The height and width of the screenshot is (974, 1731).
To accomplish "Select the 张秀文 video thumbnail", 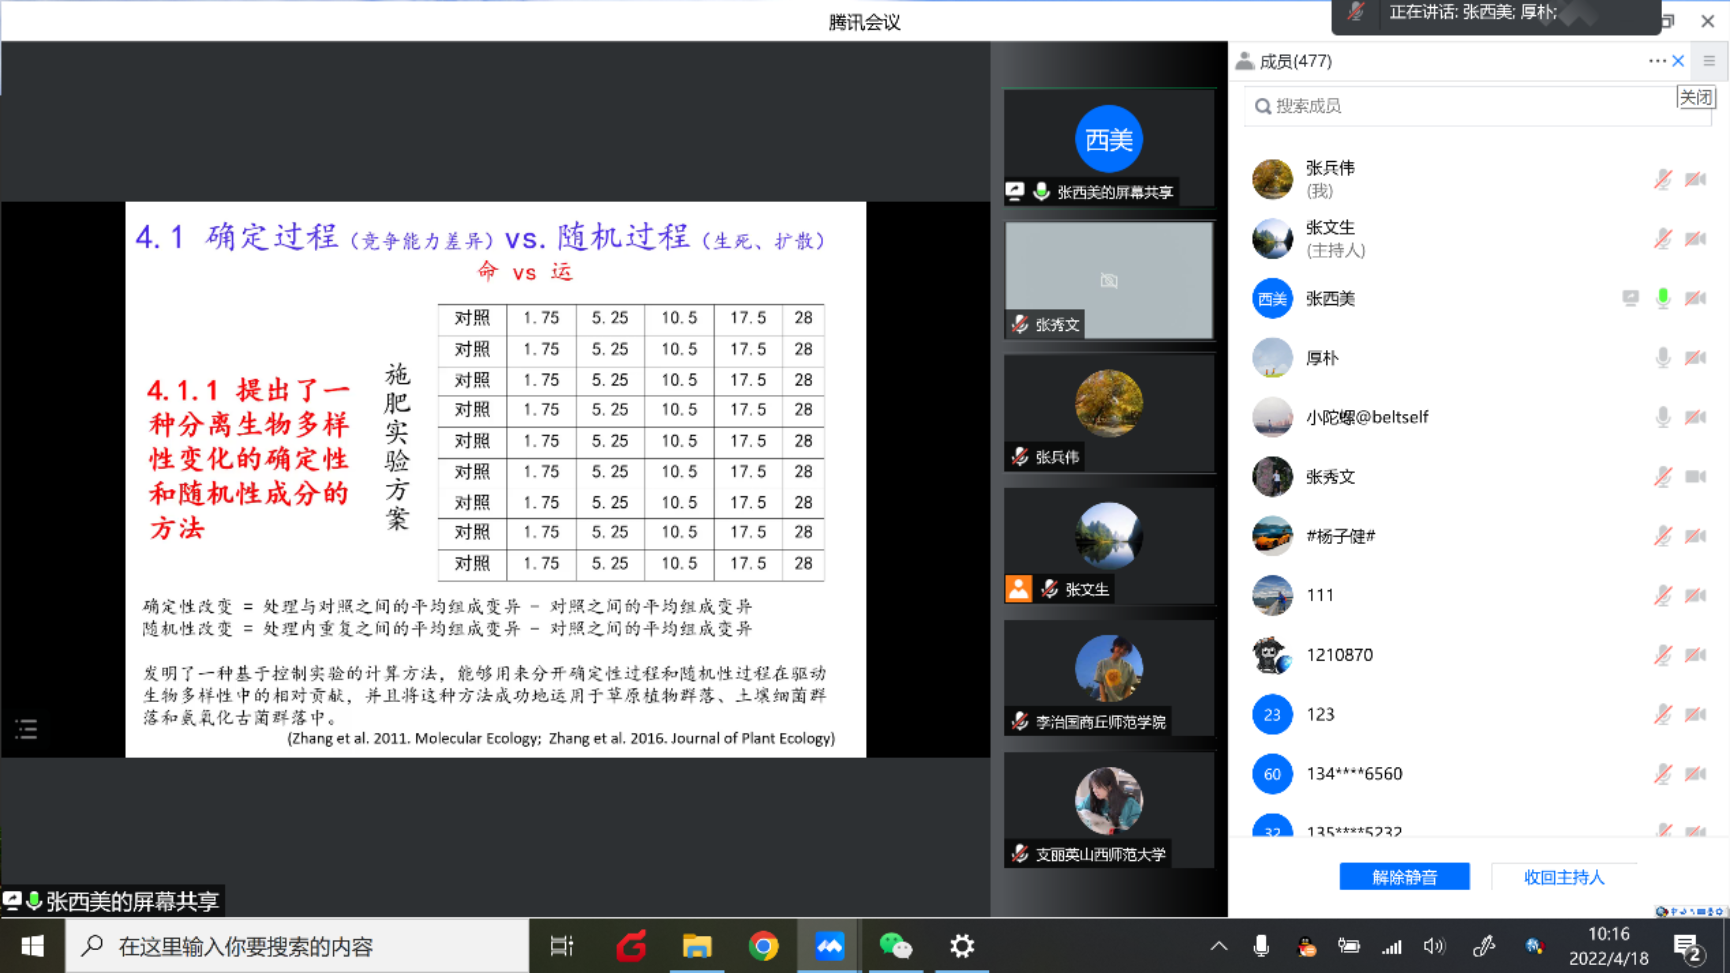I will [1109, 280].
